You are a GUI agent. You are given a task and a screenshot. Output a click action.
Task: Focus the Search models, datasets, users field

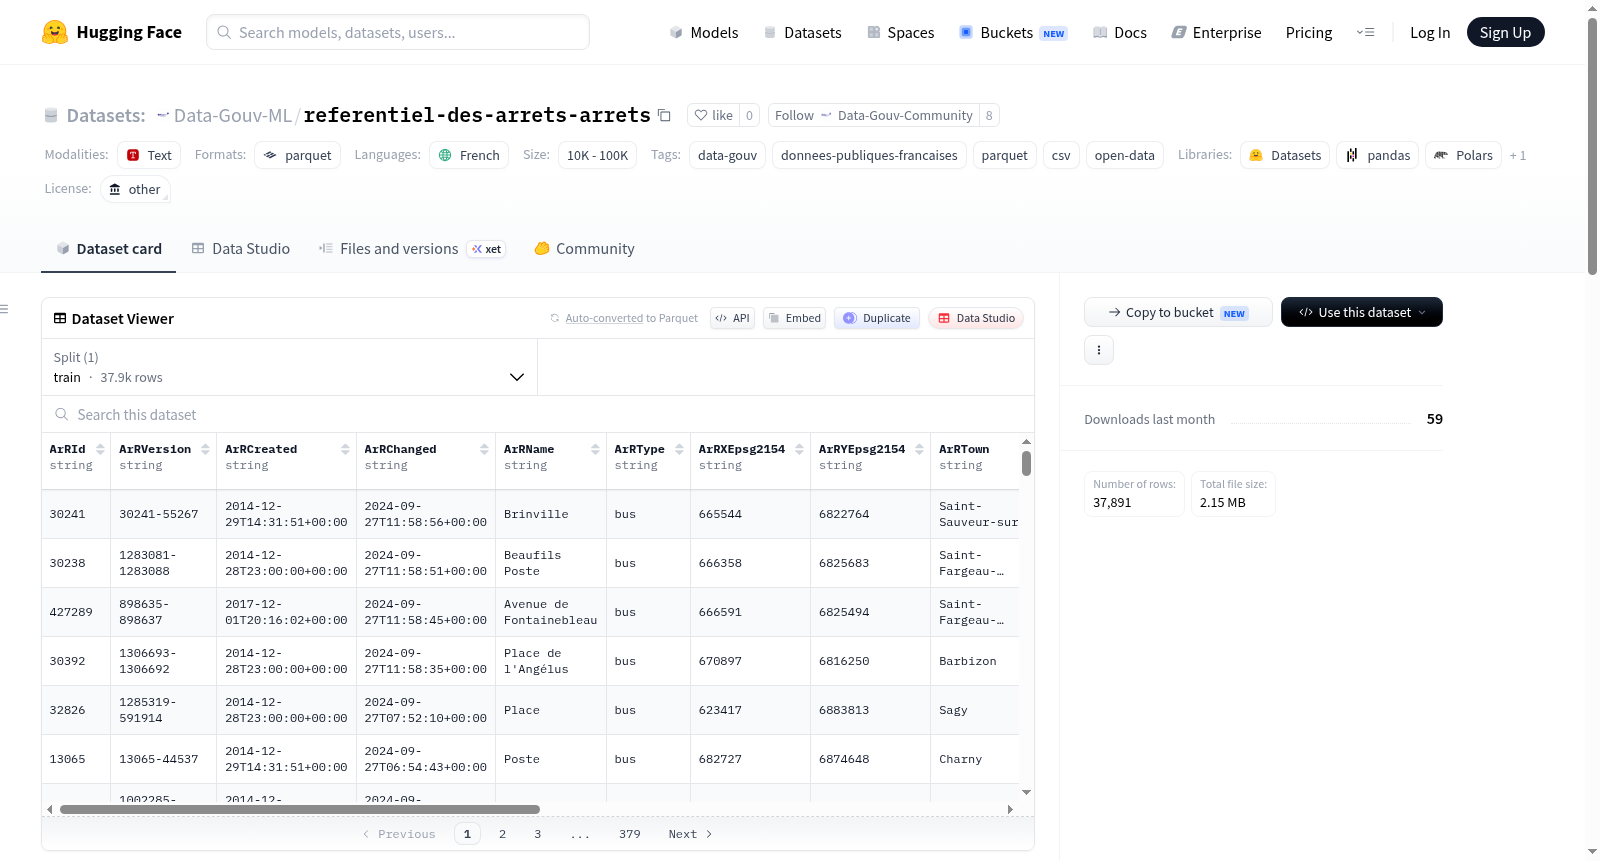pos(398,32)
